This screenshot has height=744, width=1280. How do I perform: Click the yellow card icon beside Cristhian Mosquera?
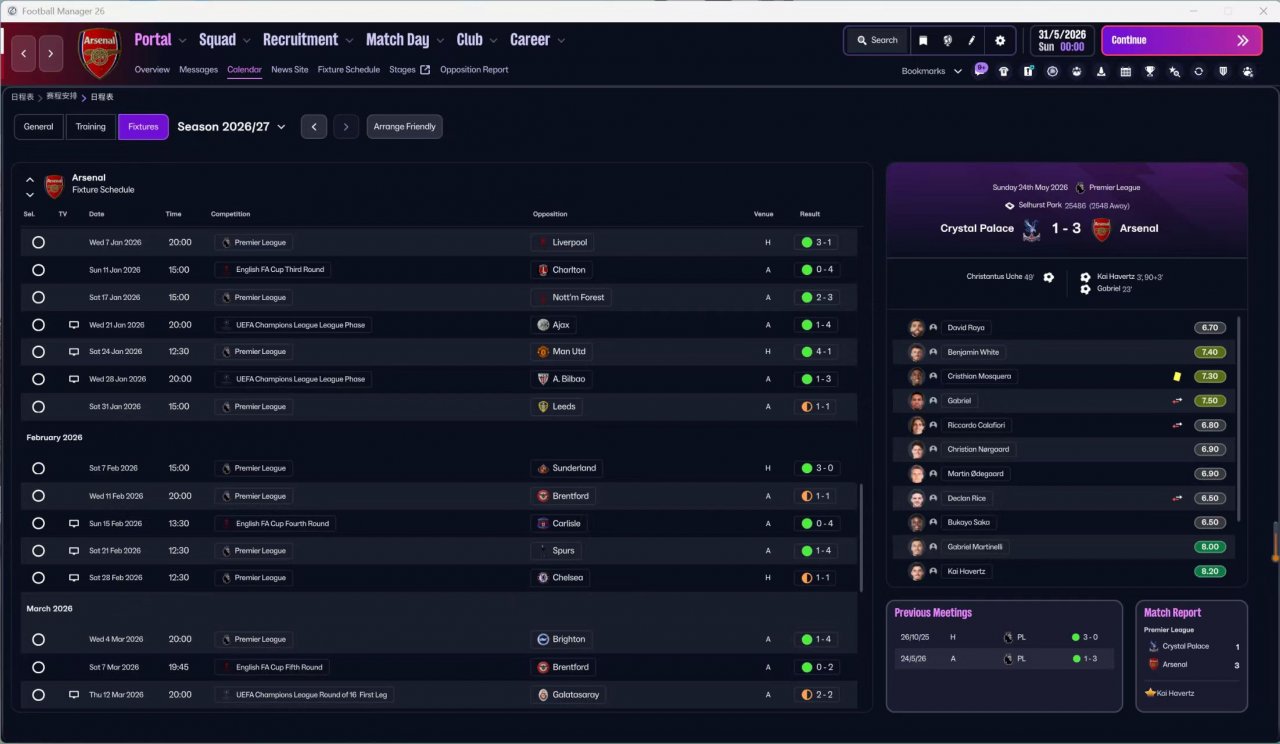click(1177, 377)
